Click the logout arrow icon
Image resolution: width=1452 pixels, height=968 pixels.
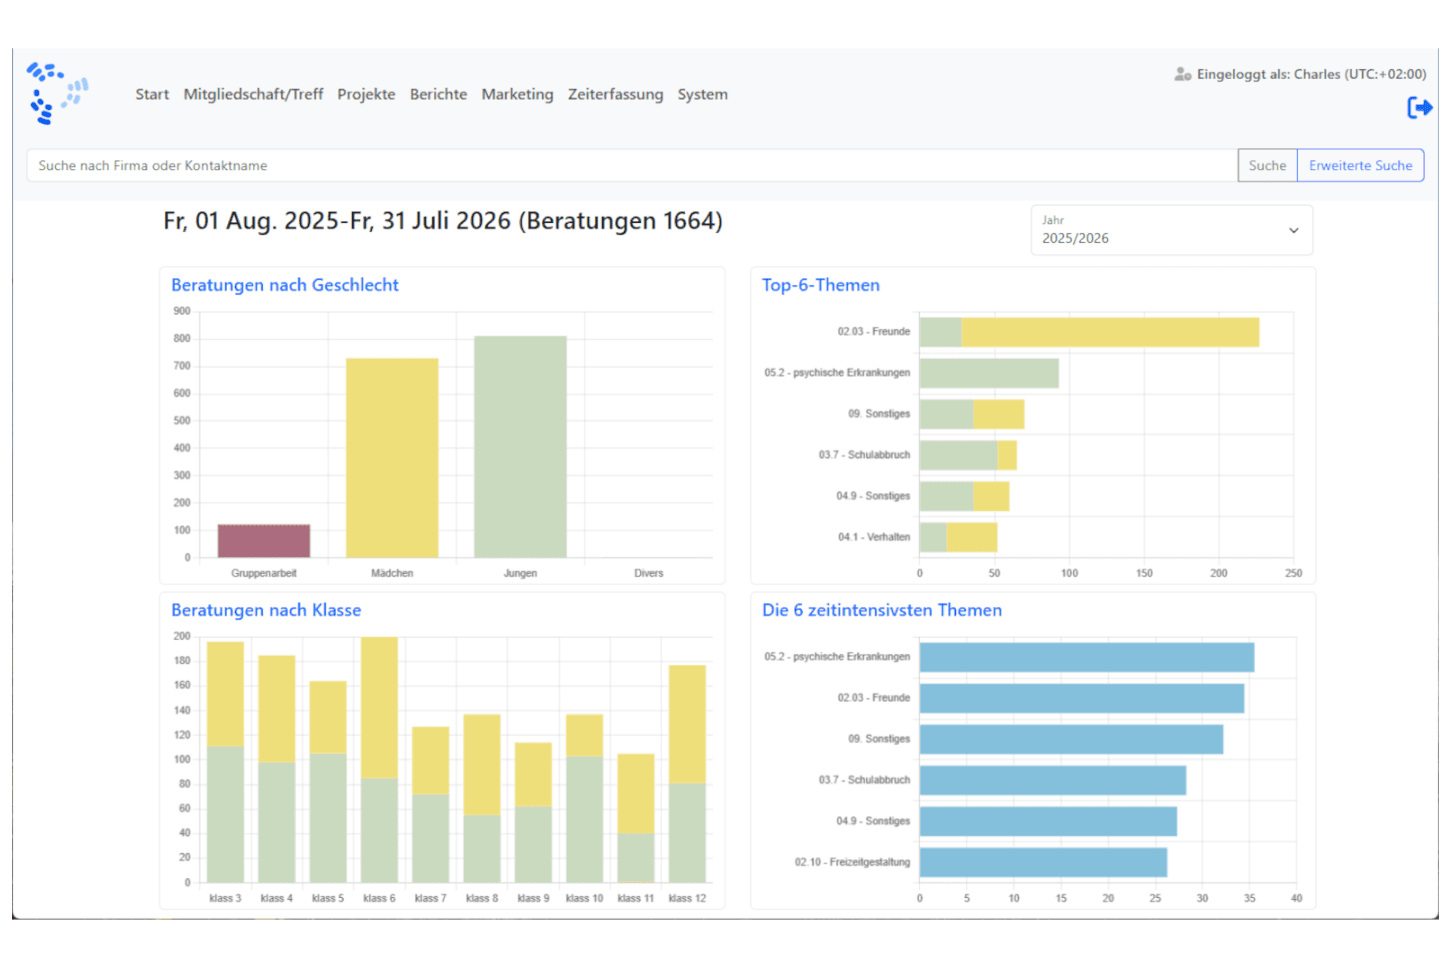[x=1419, y=107]
